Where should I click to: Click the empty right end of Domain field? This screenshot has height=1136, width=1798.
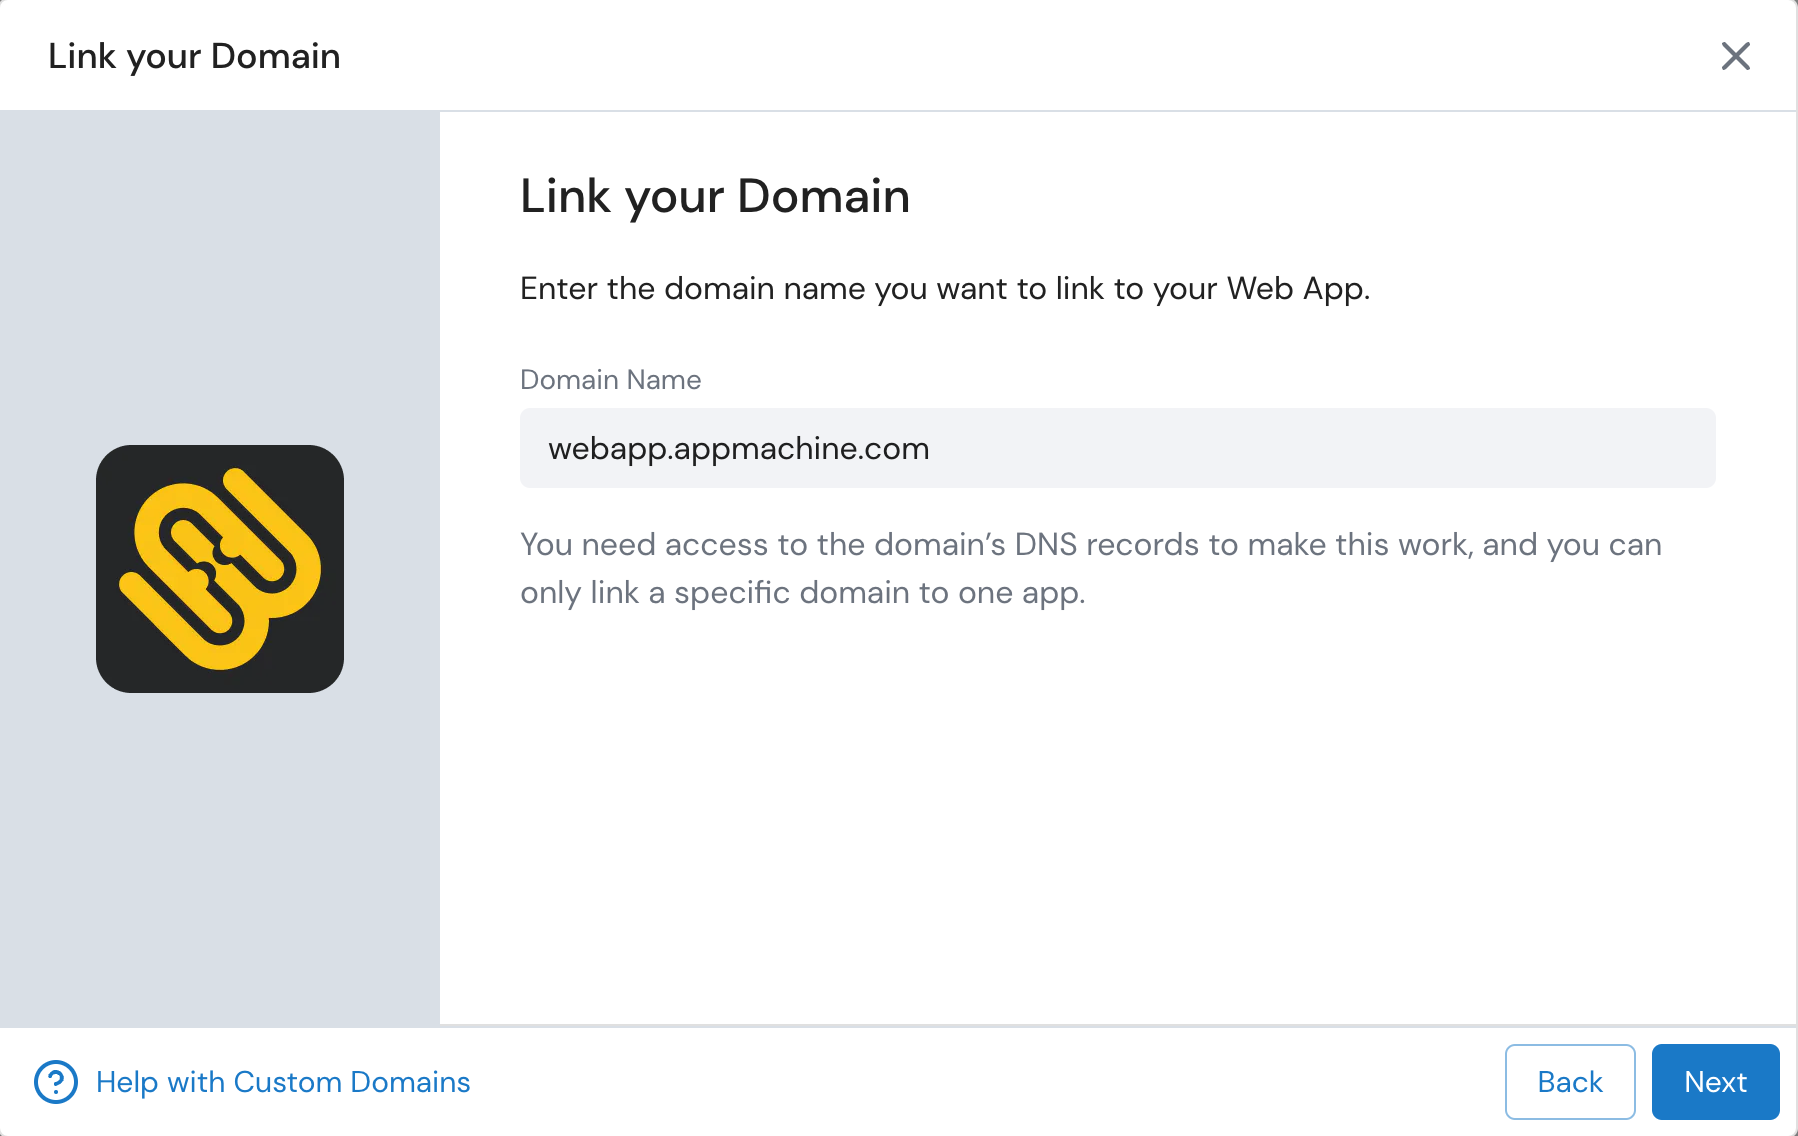1600,448
